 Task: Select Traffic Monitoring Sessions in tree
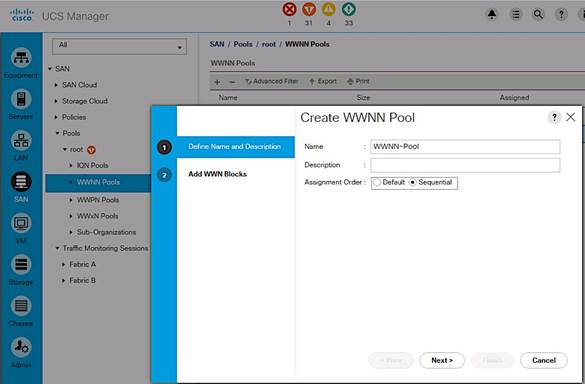pos(105,248)
